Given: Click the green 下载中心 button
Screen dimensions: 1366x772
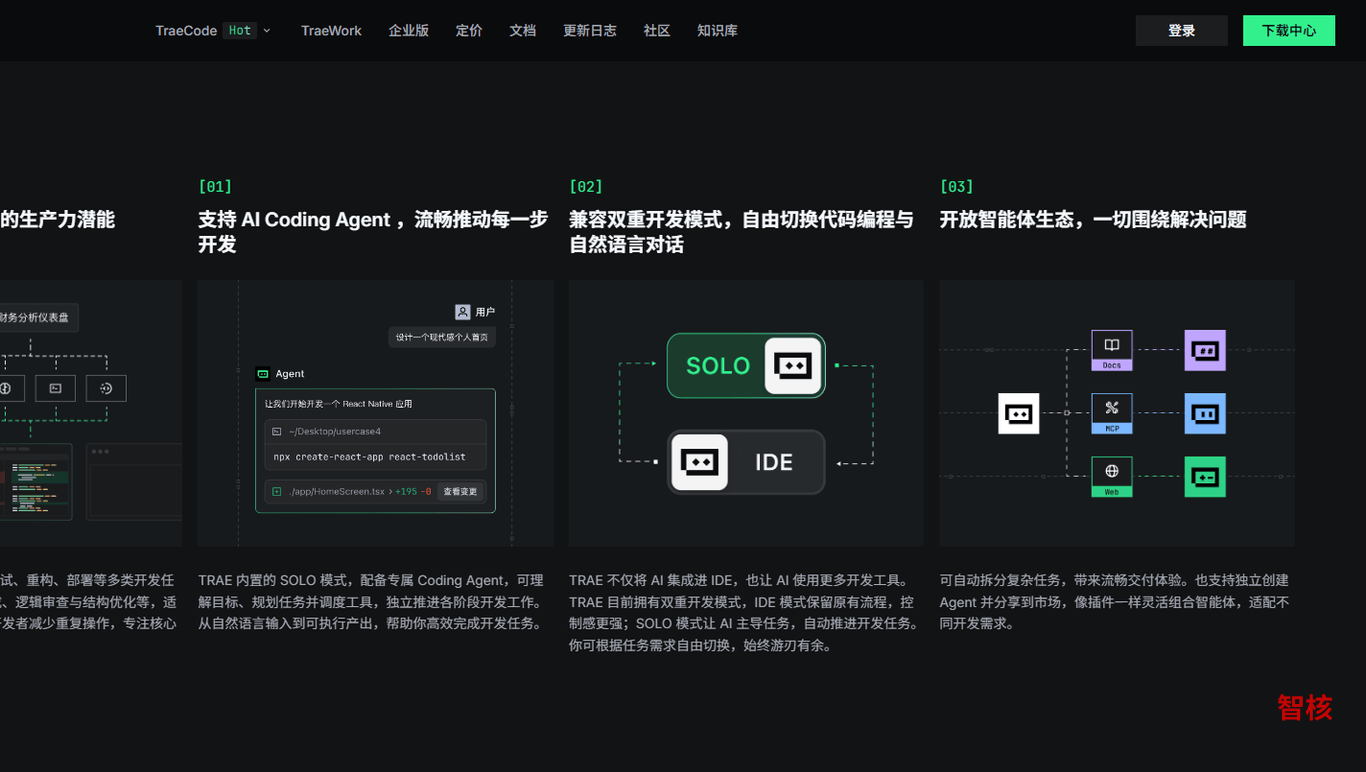Looking at the screenshot, I should 1289,30.
